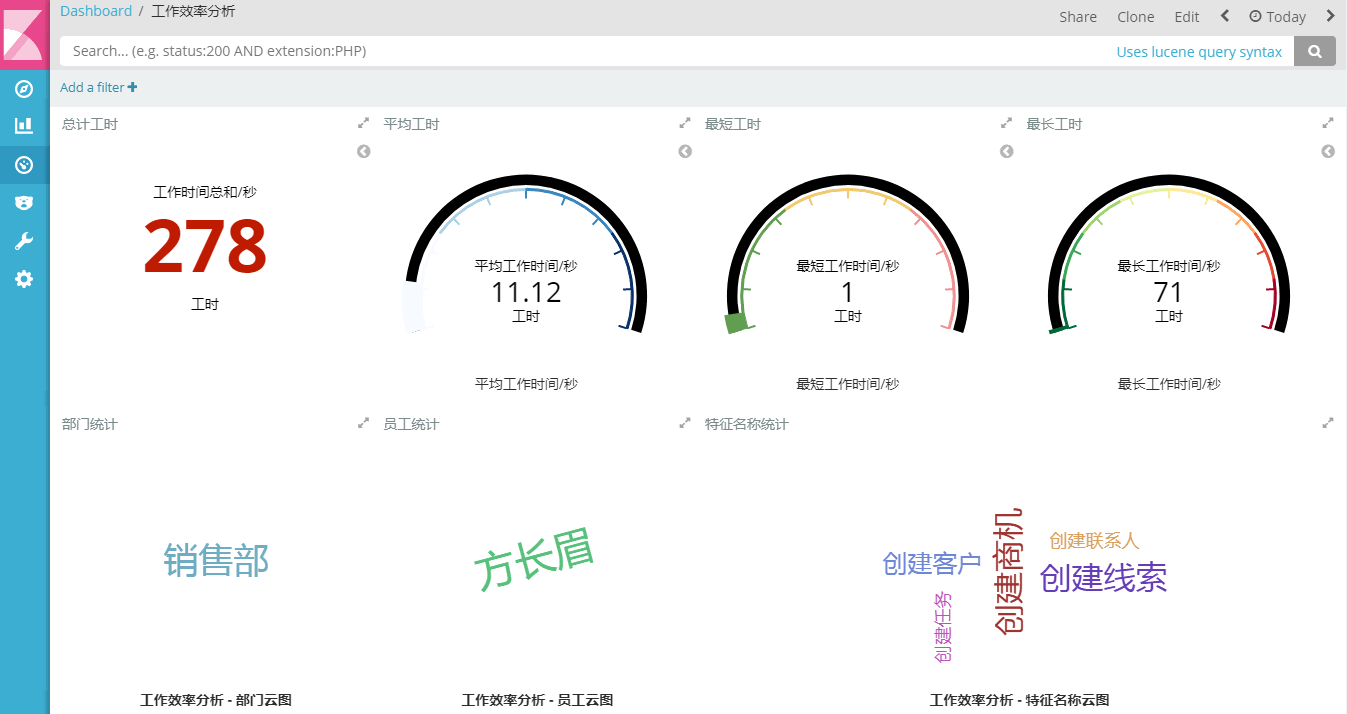Click Add a filter

pyautogui.click(x=98, y=88)
